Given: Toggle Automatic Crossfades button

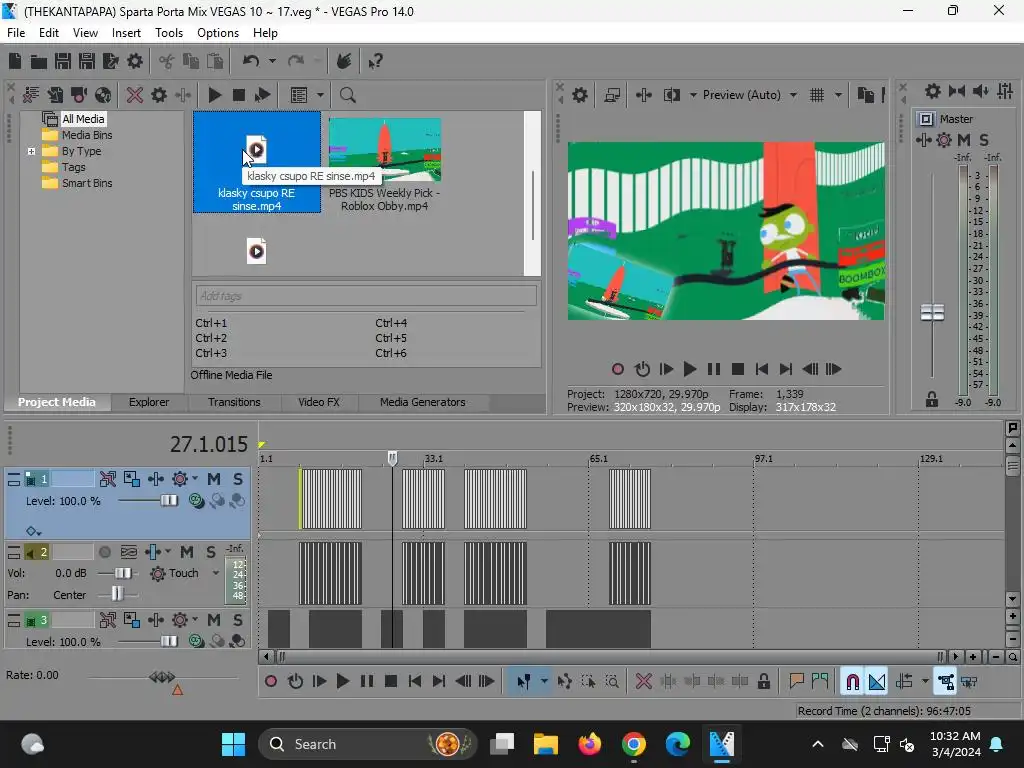Looking at the screenshot, I should (876, 682).
